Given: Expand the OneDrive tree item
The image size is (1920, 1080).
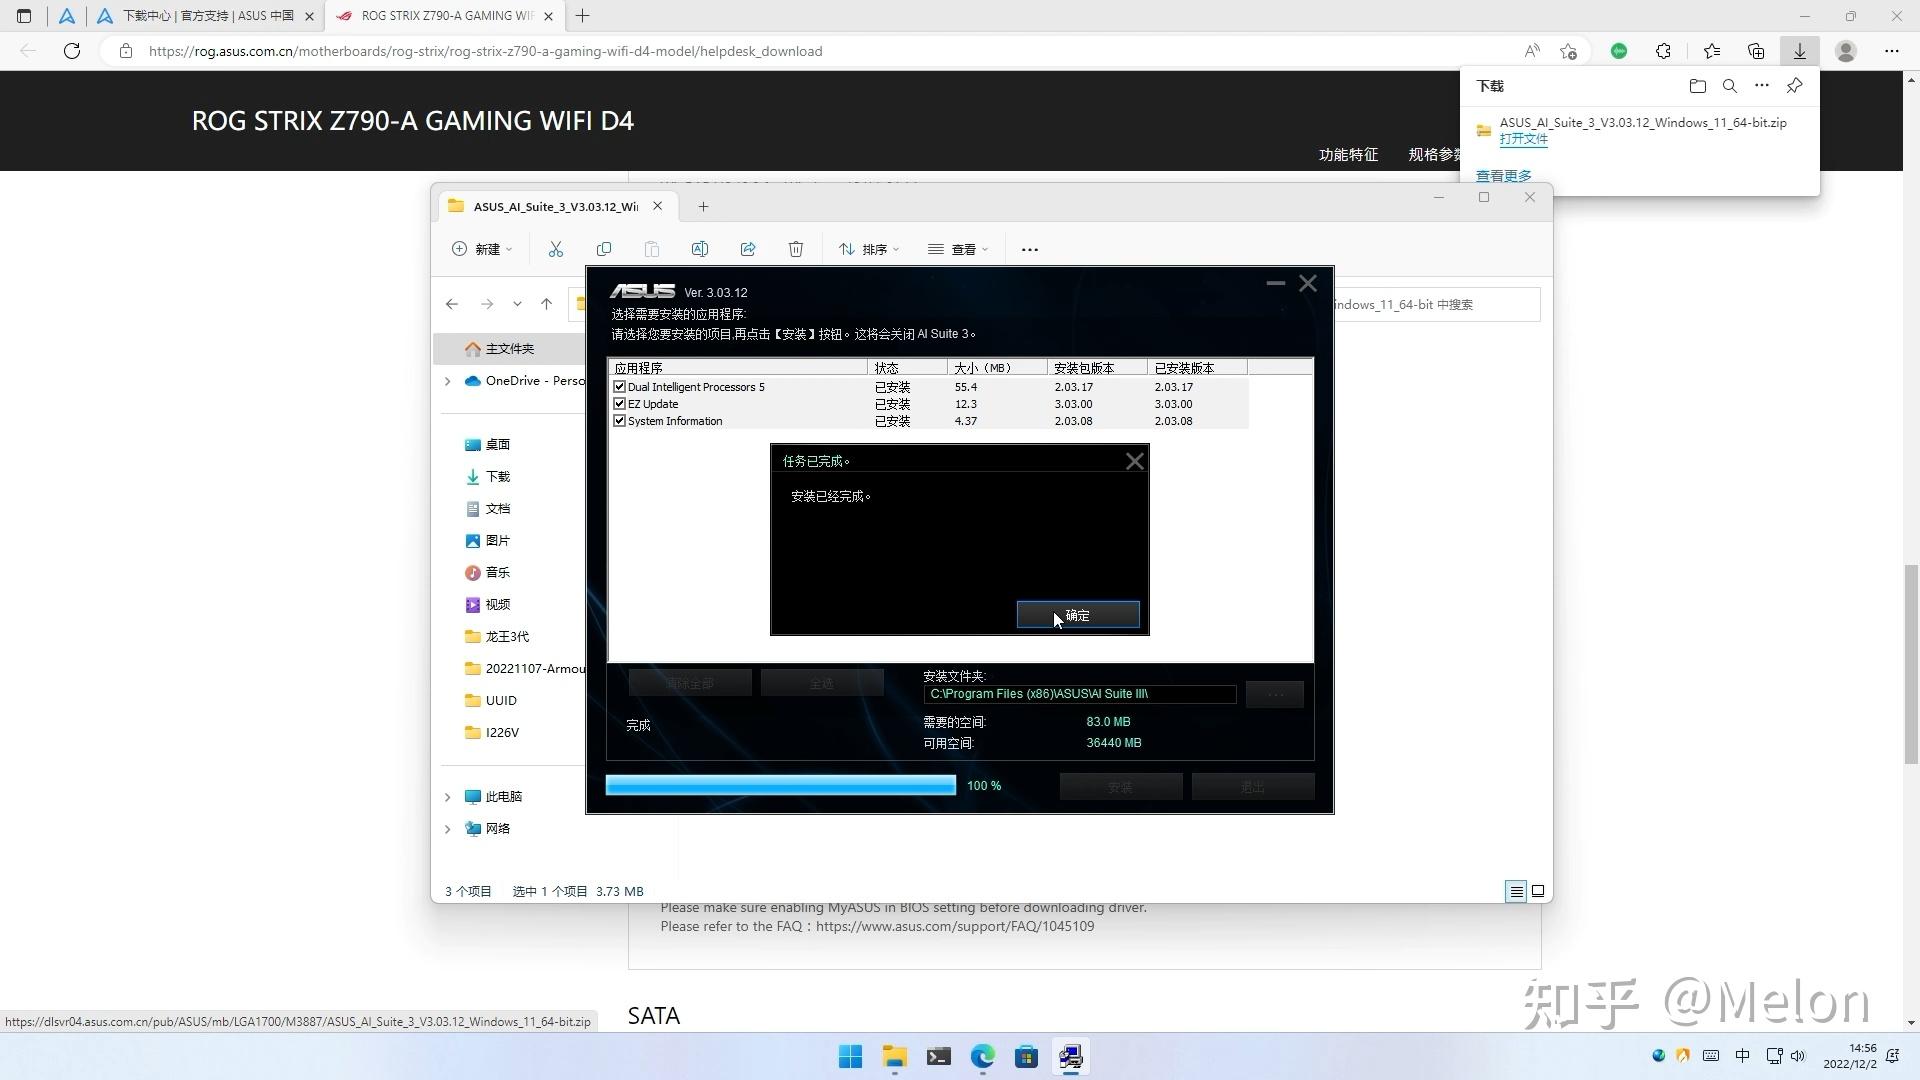Looking at the screenshot, I should (448, 381).
